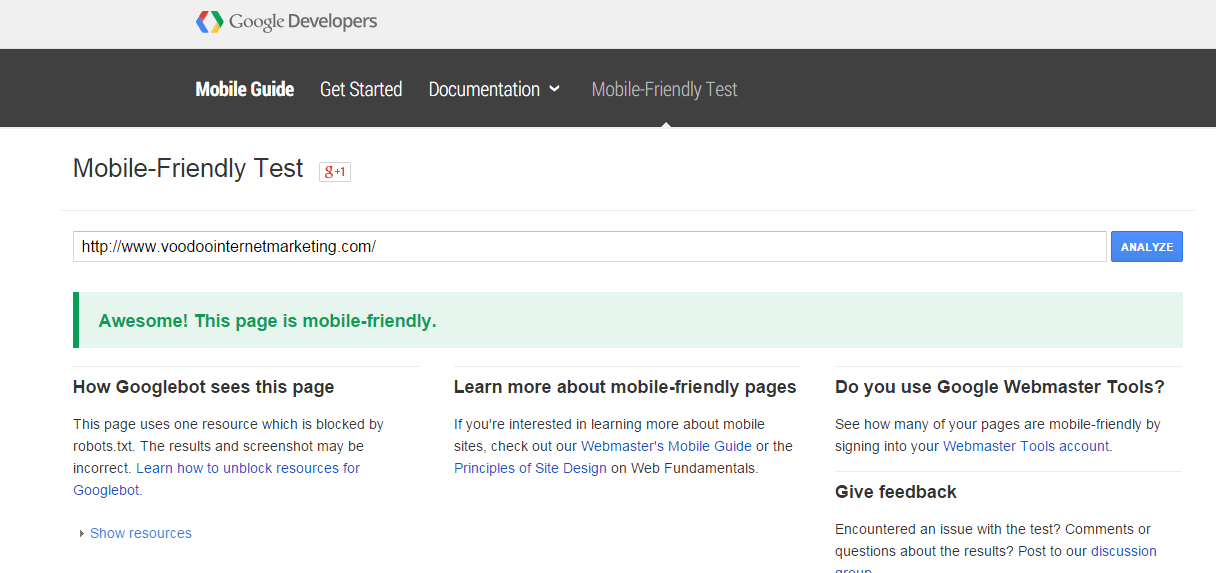Click 'Learn more about mobile-friendly pages' heading
Image resolution: width=1216 pixels, height=573 pixels.
[x=625, y=387]
